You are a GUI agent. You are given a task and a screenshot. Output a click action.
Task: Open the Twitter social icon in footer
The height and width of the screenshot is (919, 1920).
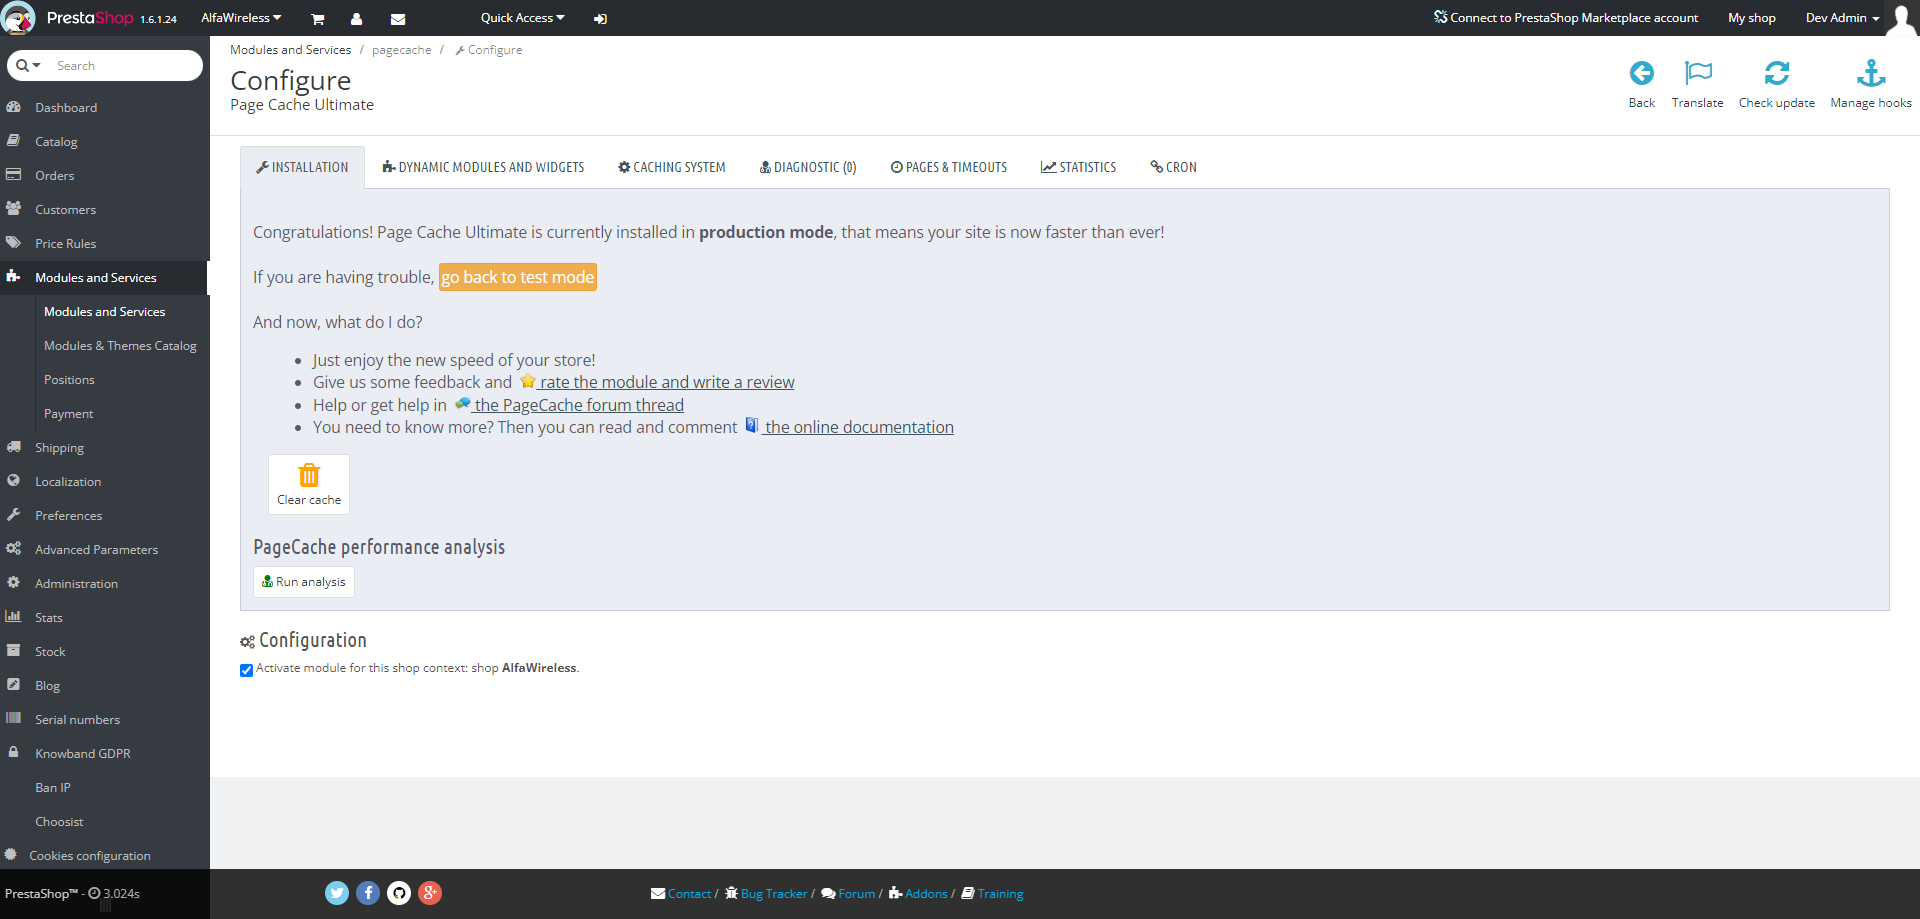pos(337,893)
